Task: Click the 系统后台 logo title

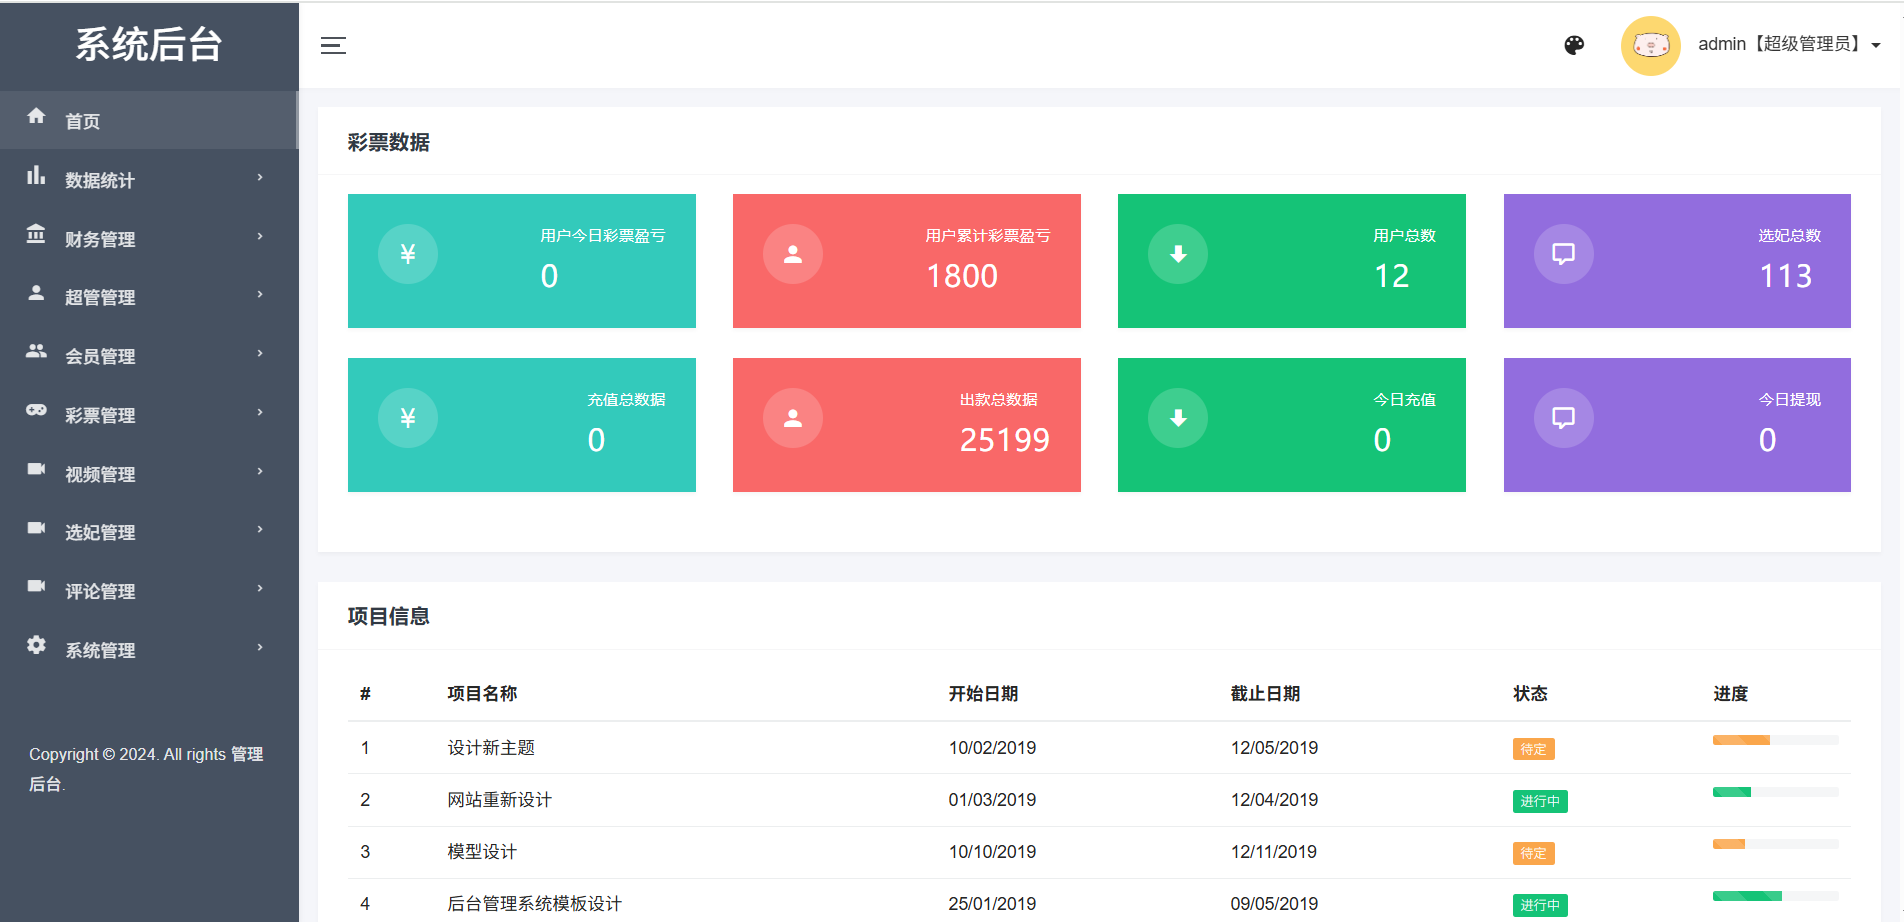Action: tap(149, 45)
